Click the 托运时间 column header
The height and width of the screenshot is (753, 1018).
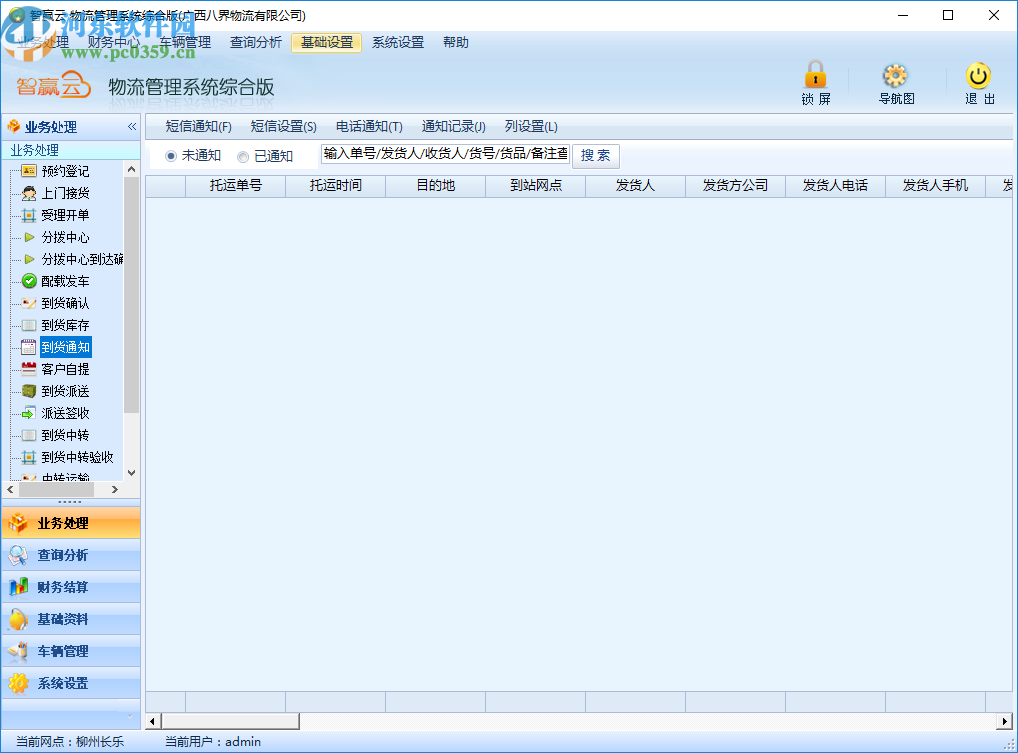click(336, 186)
